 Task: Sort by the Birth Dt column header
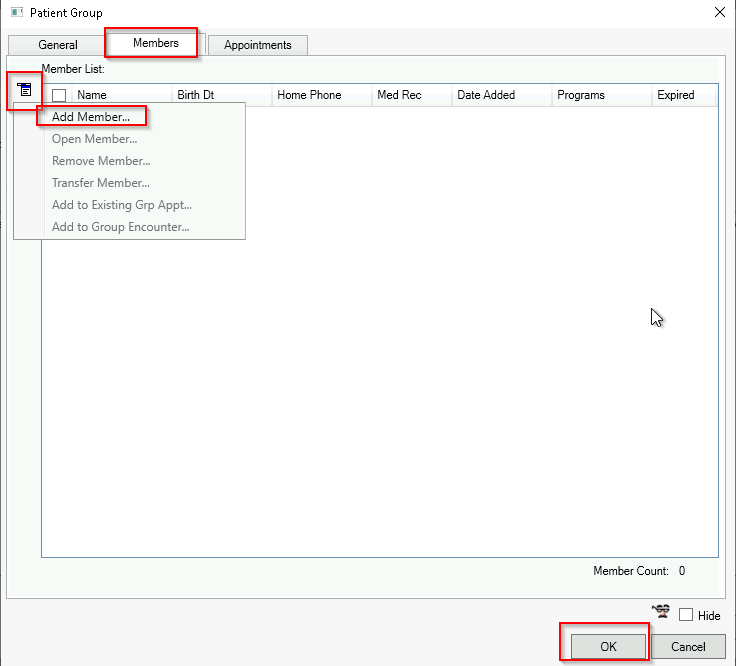(x=222, y=95)
